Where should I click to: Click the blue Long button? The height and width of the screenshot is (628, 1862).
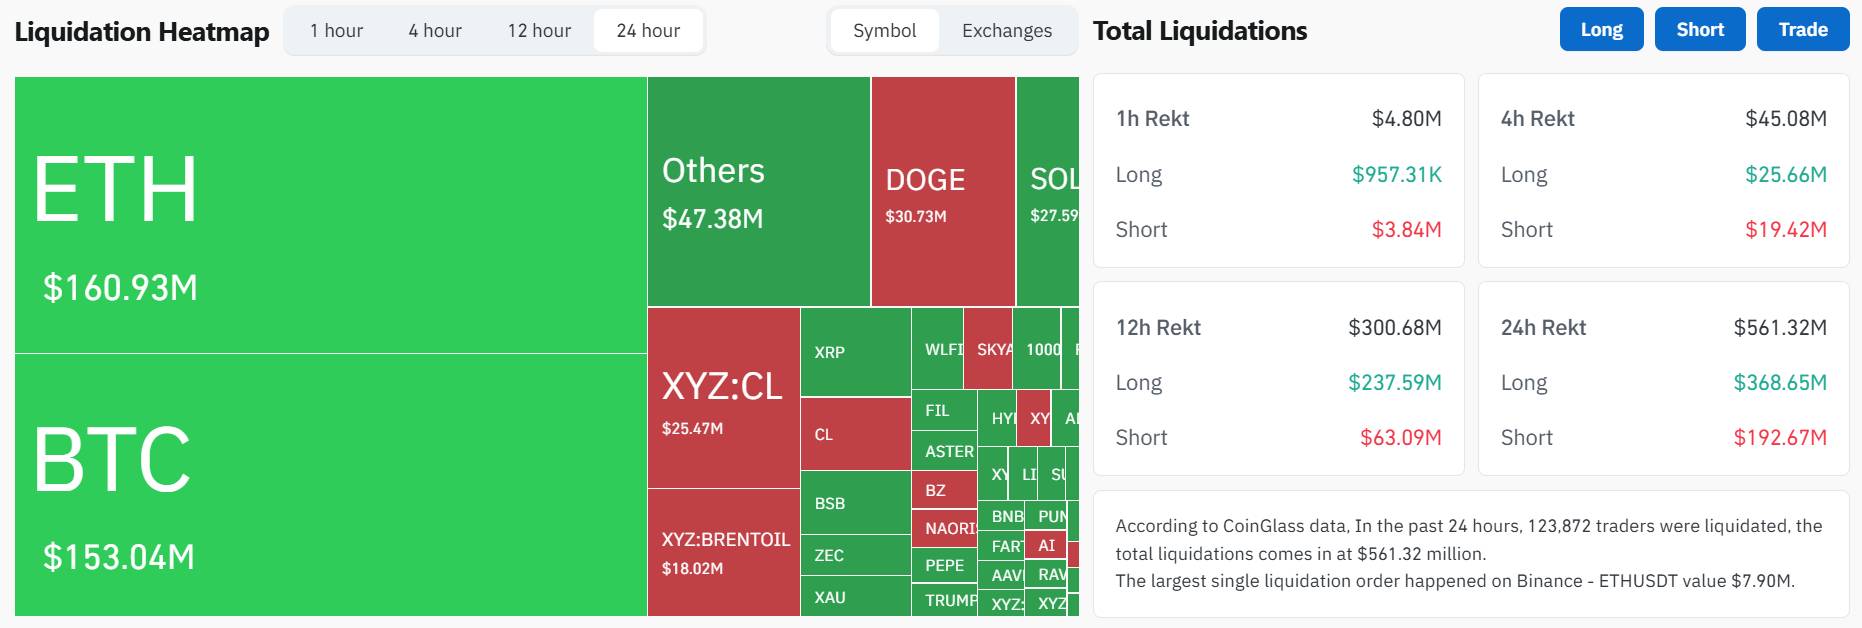click(x=1601, y=29)
